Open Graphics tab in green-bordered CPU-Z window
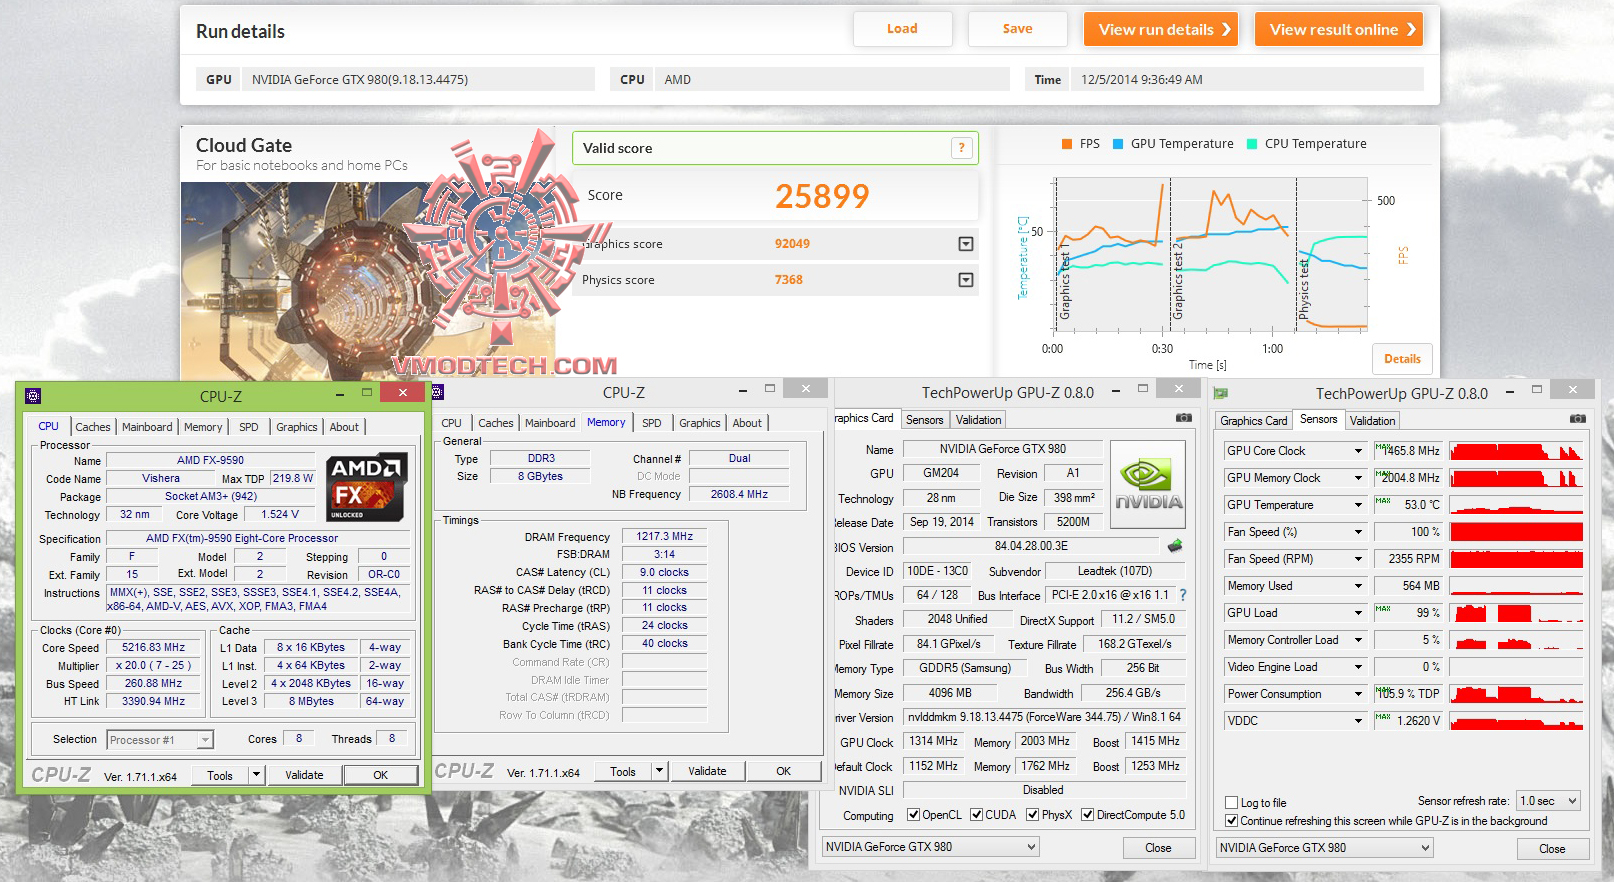The height and width of the screenshot is (882, 1614). (297, 427)
